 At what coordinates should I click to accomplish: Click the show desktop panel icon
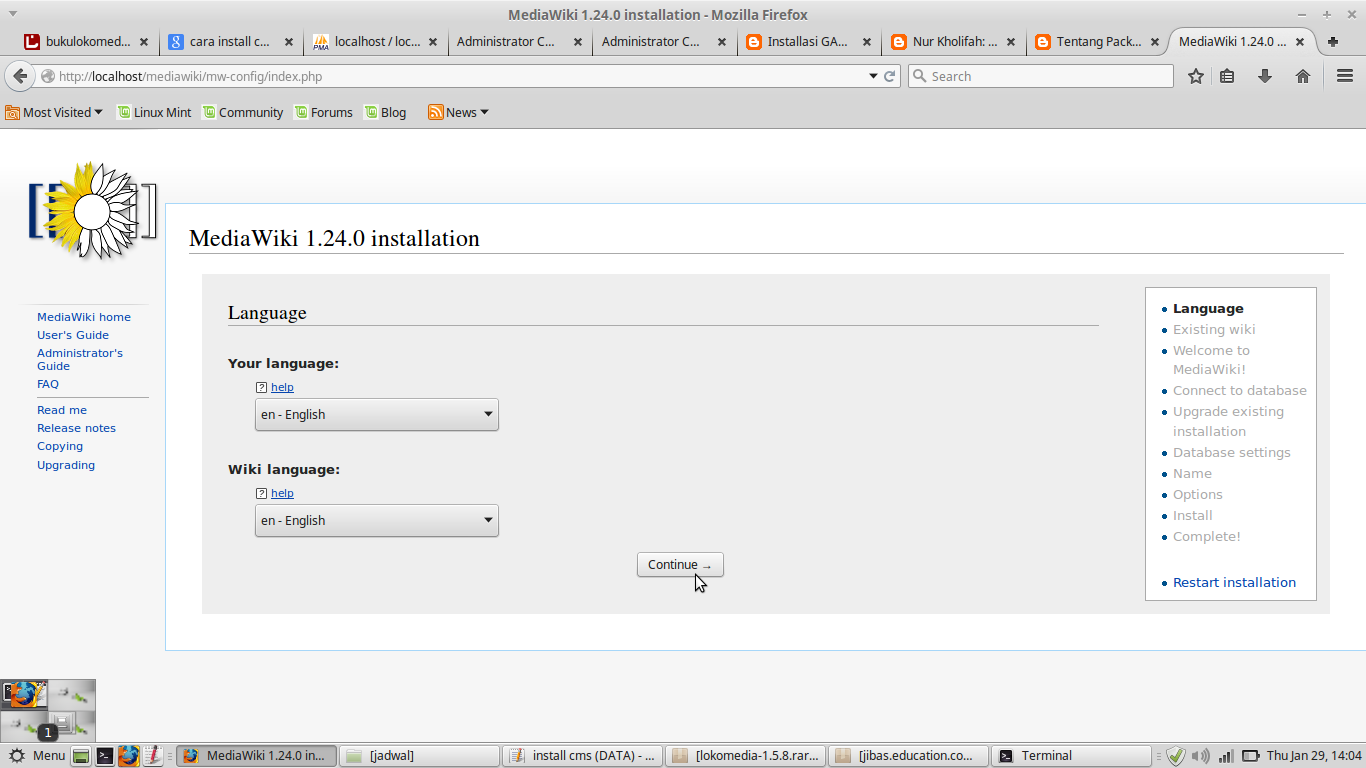click(x=81, y=756)
